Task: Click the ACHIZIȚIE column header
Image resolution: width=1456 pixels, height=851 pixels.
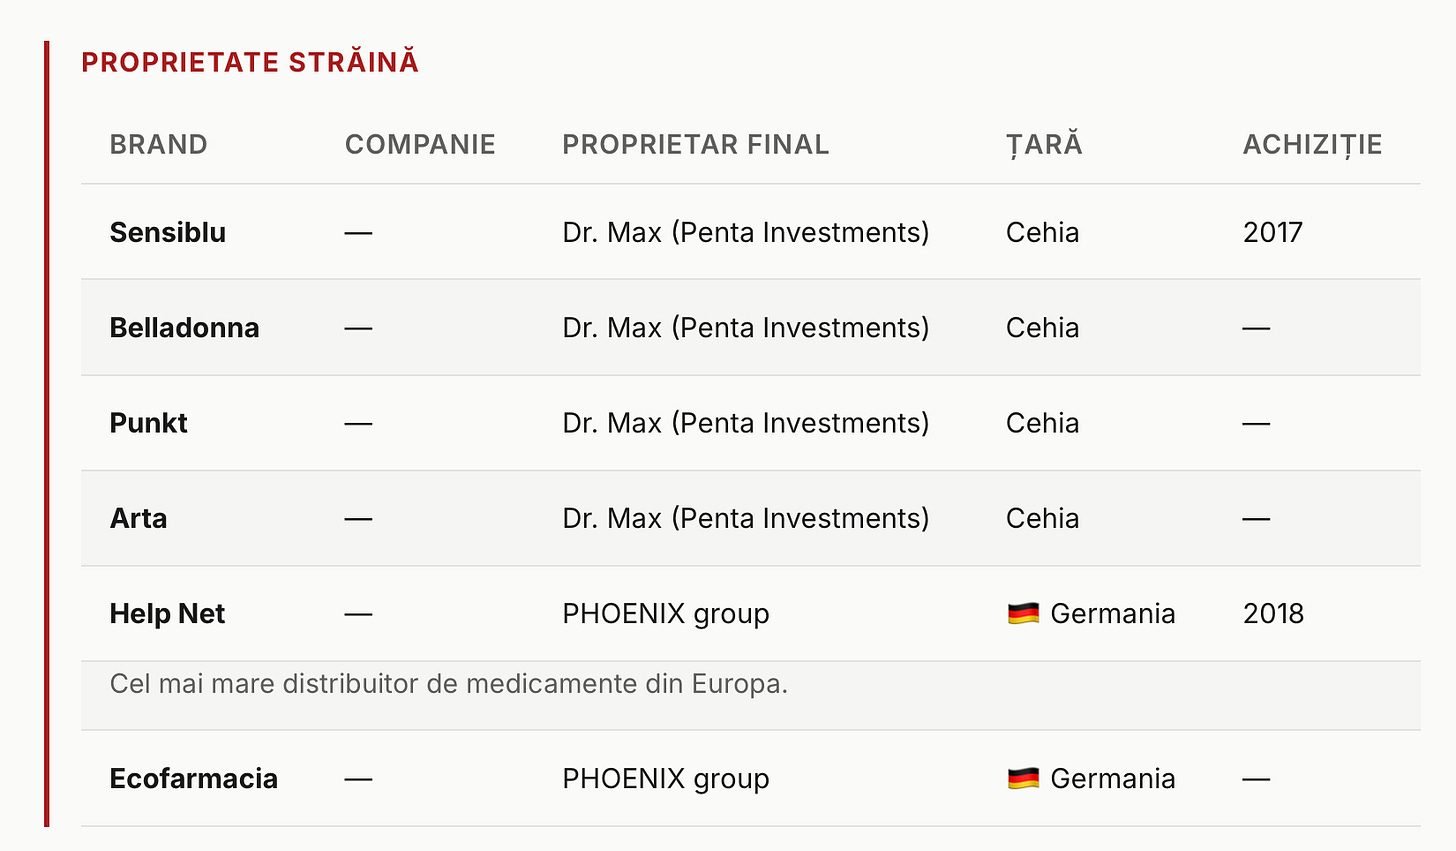Action: coord(1312,144)
